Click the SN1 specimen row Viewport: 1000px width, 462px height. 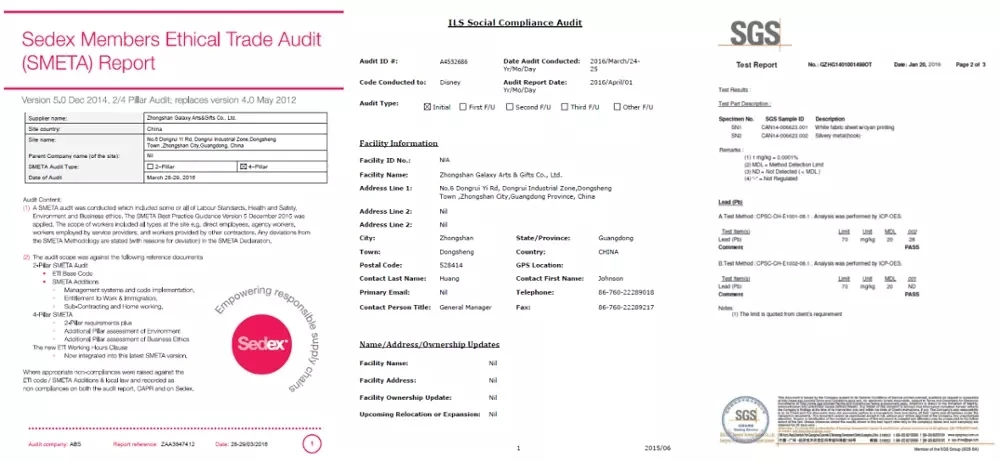tap(806, 128)
